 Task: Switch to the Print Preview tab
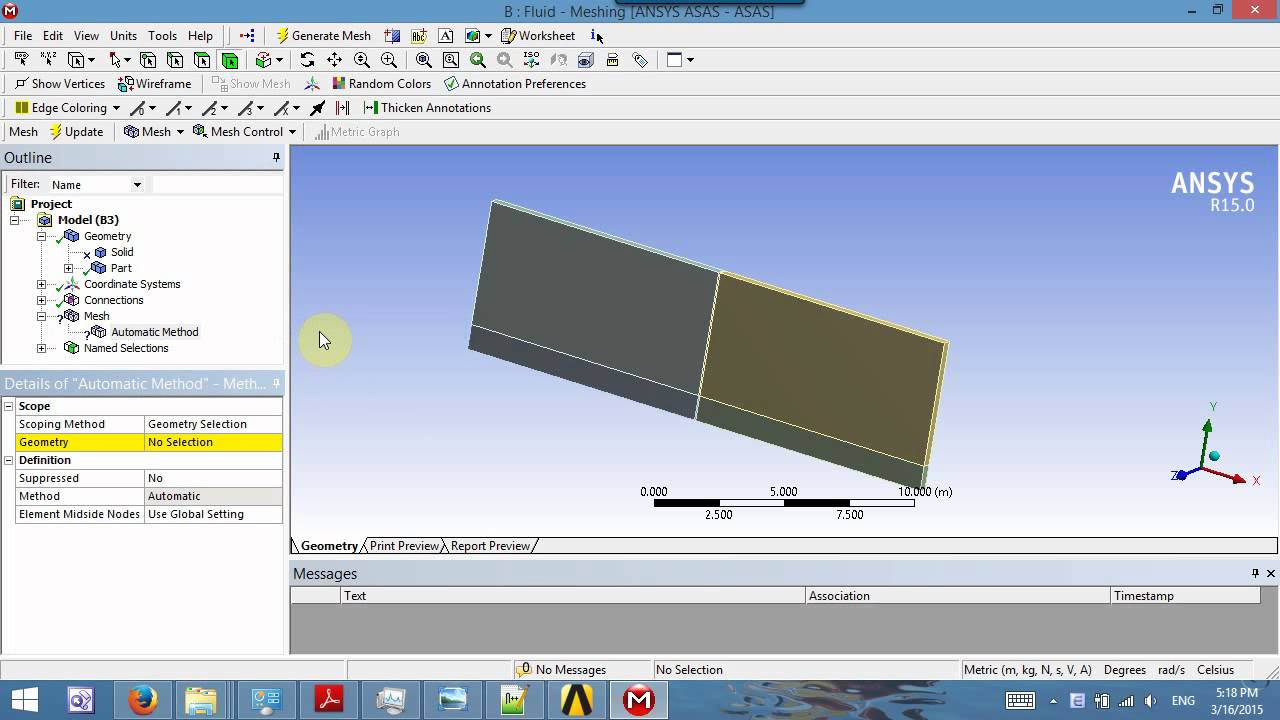coord(404,546)
